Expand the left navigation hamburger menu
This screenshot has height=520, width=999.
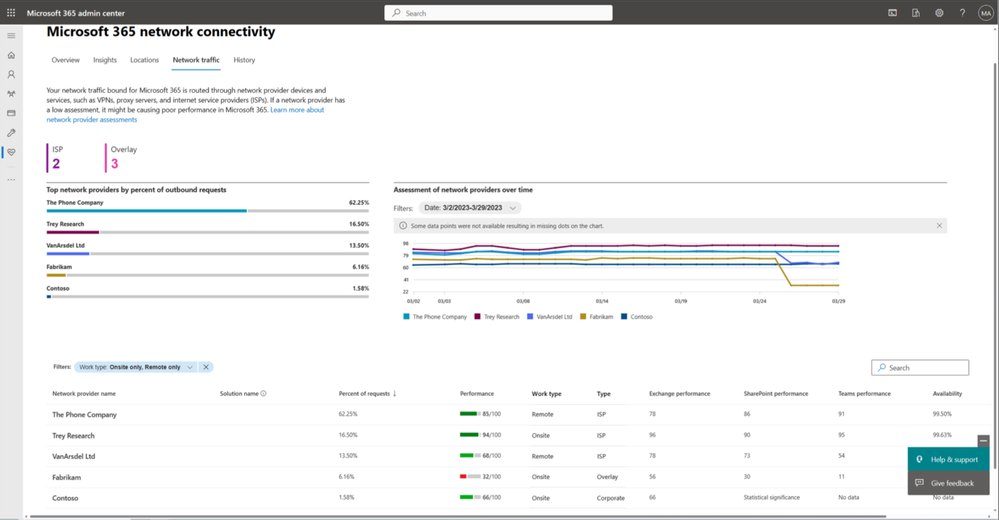pyautogui.click(x=11, y=36)
